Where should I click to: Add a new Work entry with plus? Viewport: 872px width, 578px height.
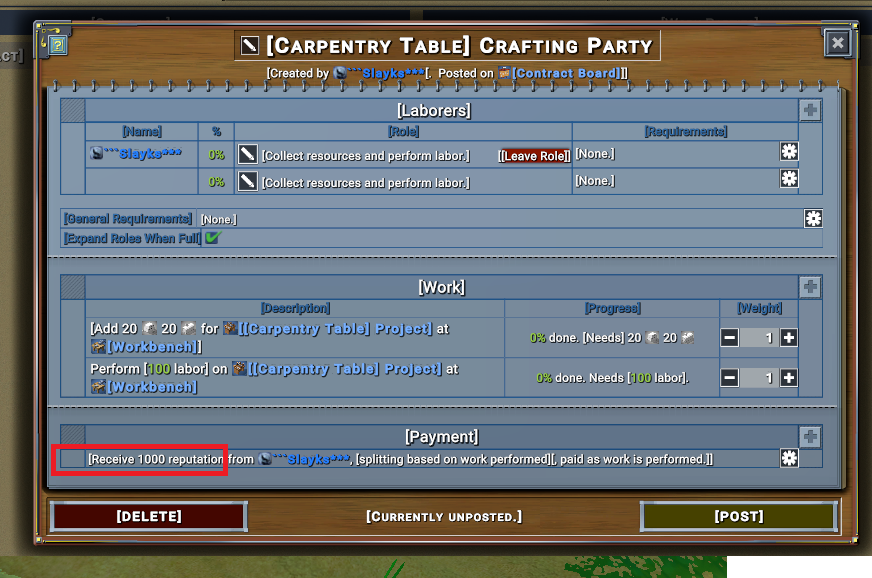[x=810, y=286]
